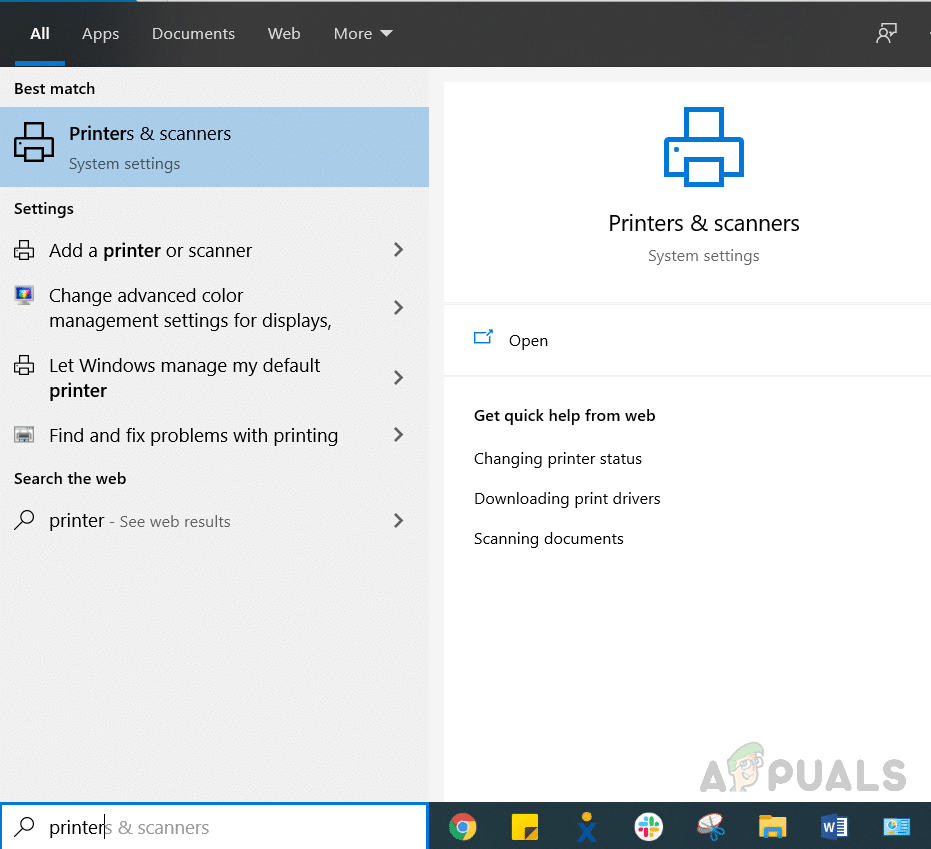Expand arrow for Find and fix printing problems
Viewport: 931px width, 849px height.
(x=398, y=435)
